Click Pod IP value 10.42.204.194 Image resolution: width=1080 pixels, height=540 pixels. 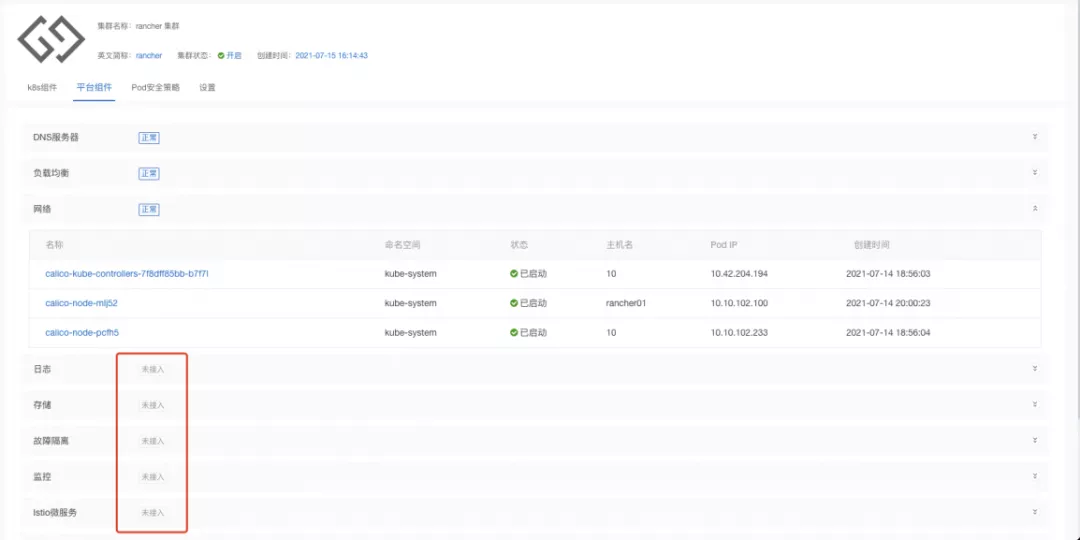click(739, 273)
